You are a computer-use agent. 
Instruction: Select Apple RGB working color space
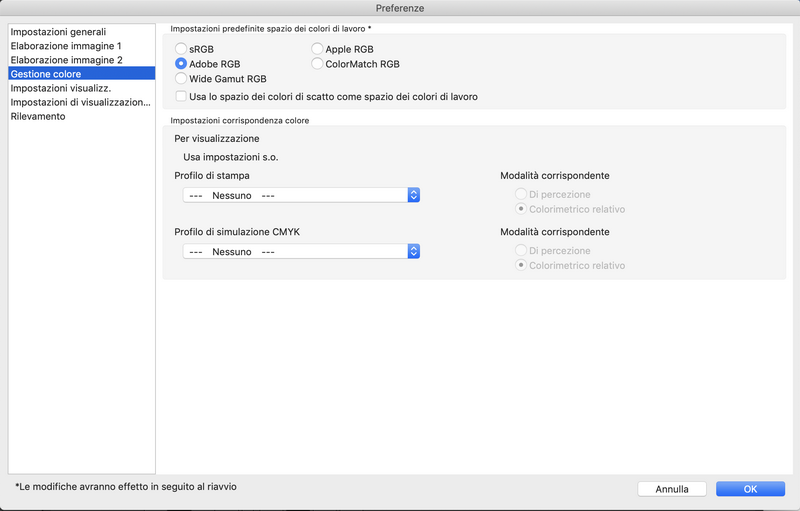click(x=317, y=48)
